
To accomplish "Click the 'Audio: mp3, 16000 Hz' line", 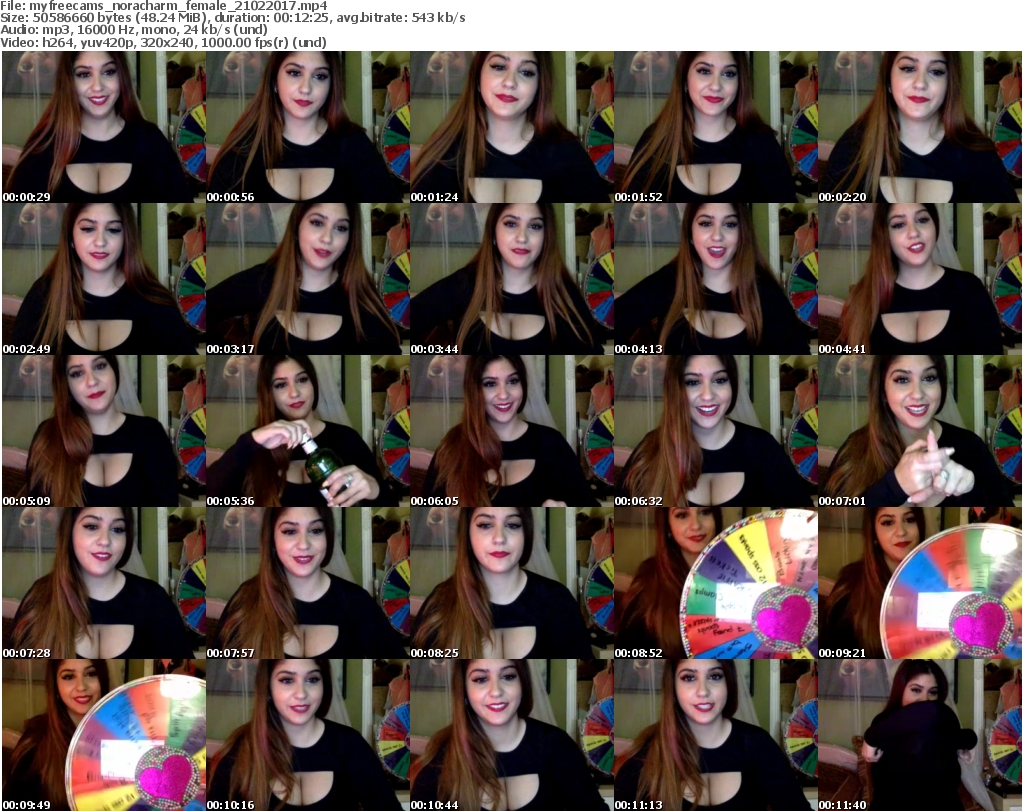I will 134,30.
